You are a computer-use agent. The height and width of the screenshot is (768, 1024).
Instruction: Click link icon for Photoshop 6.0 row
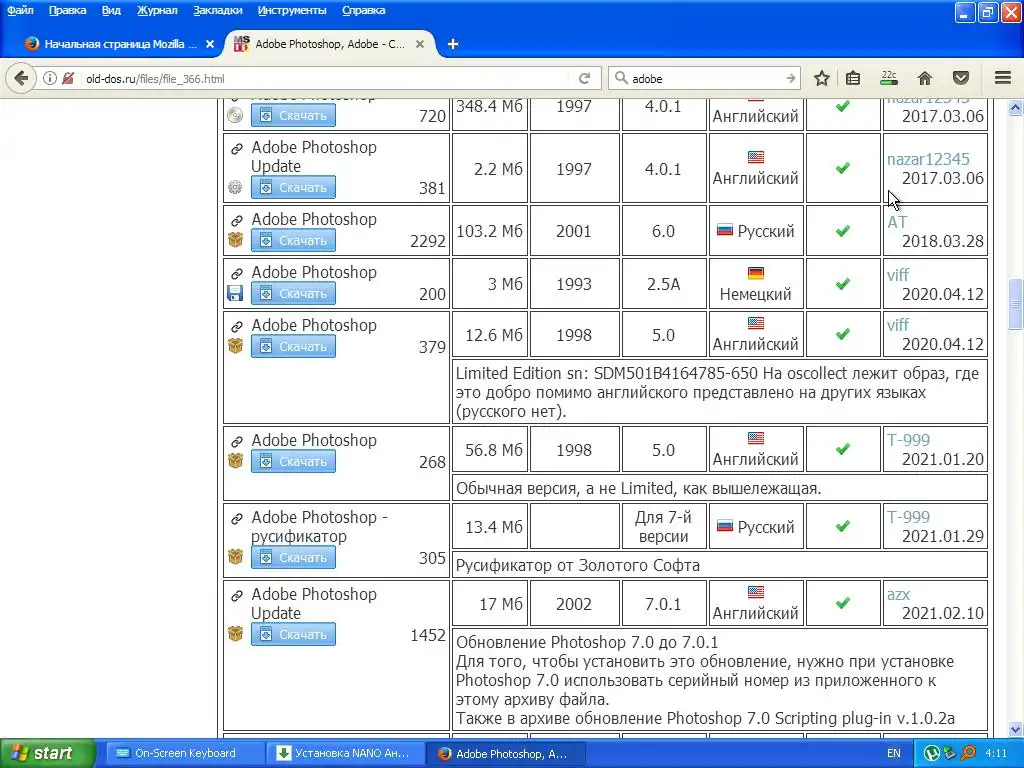[236, 221]
